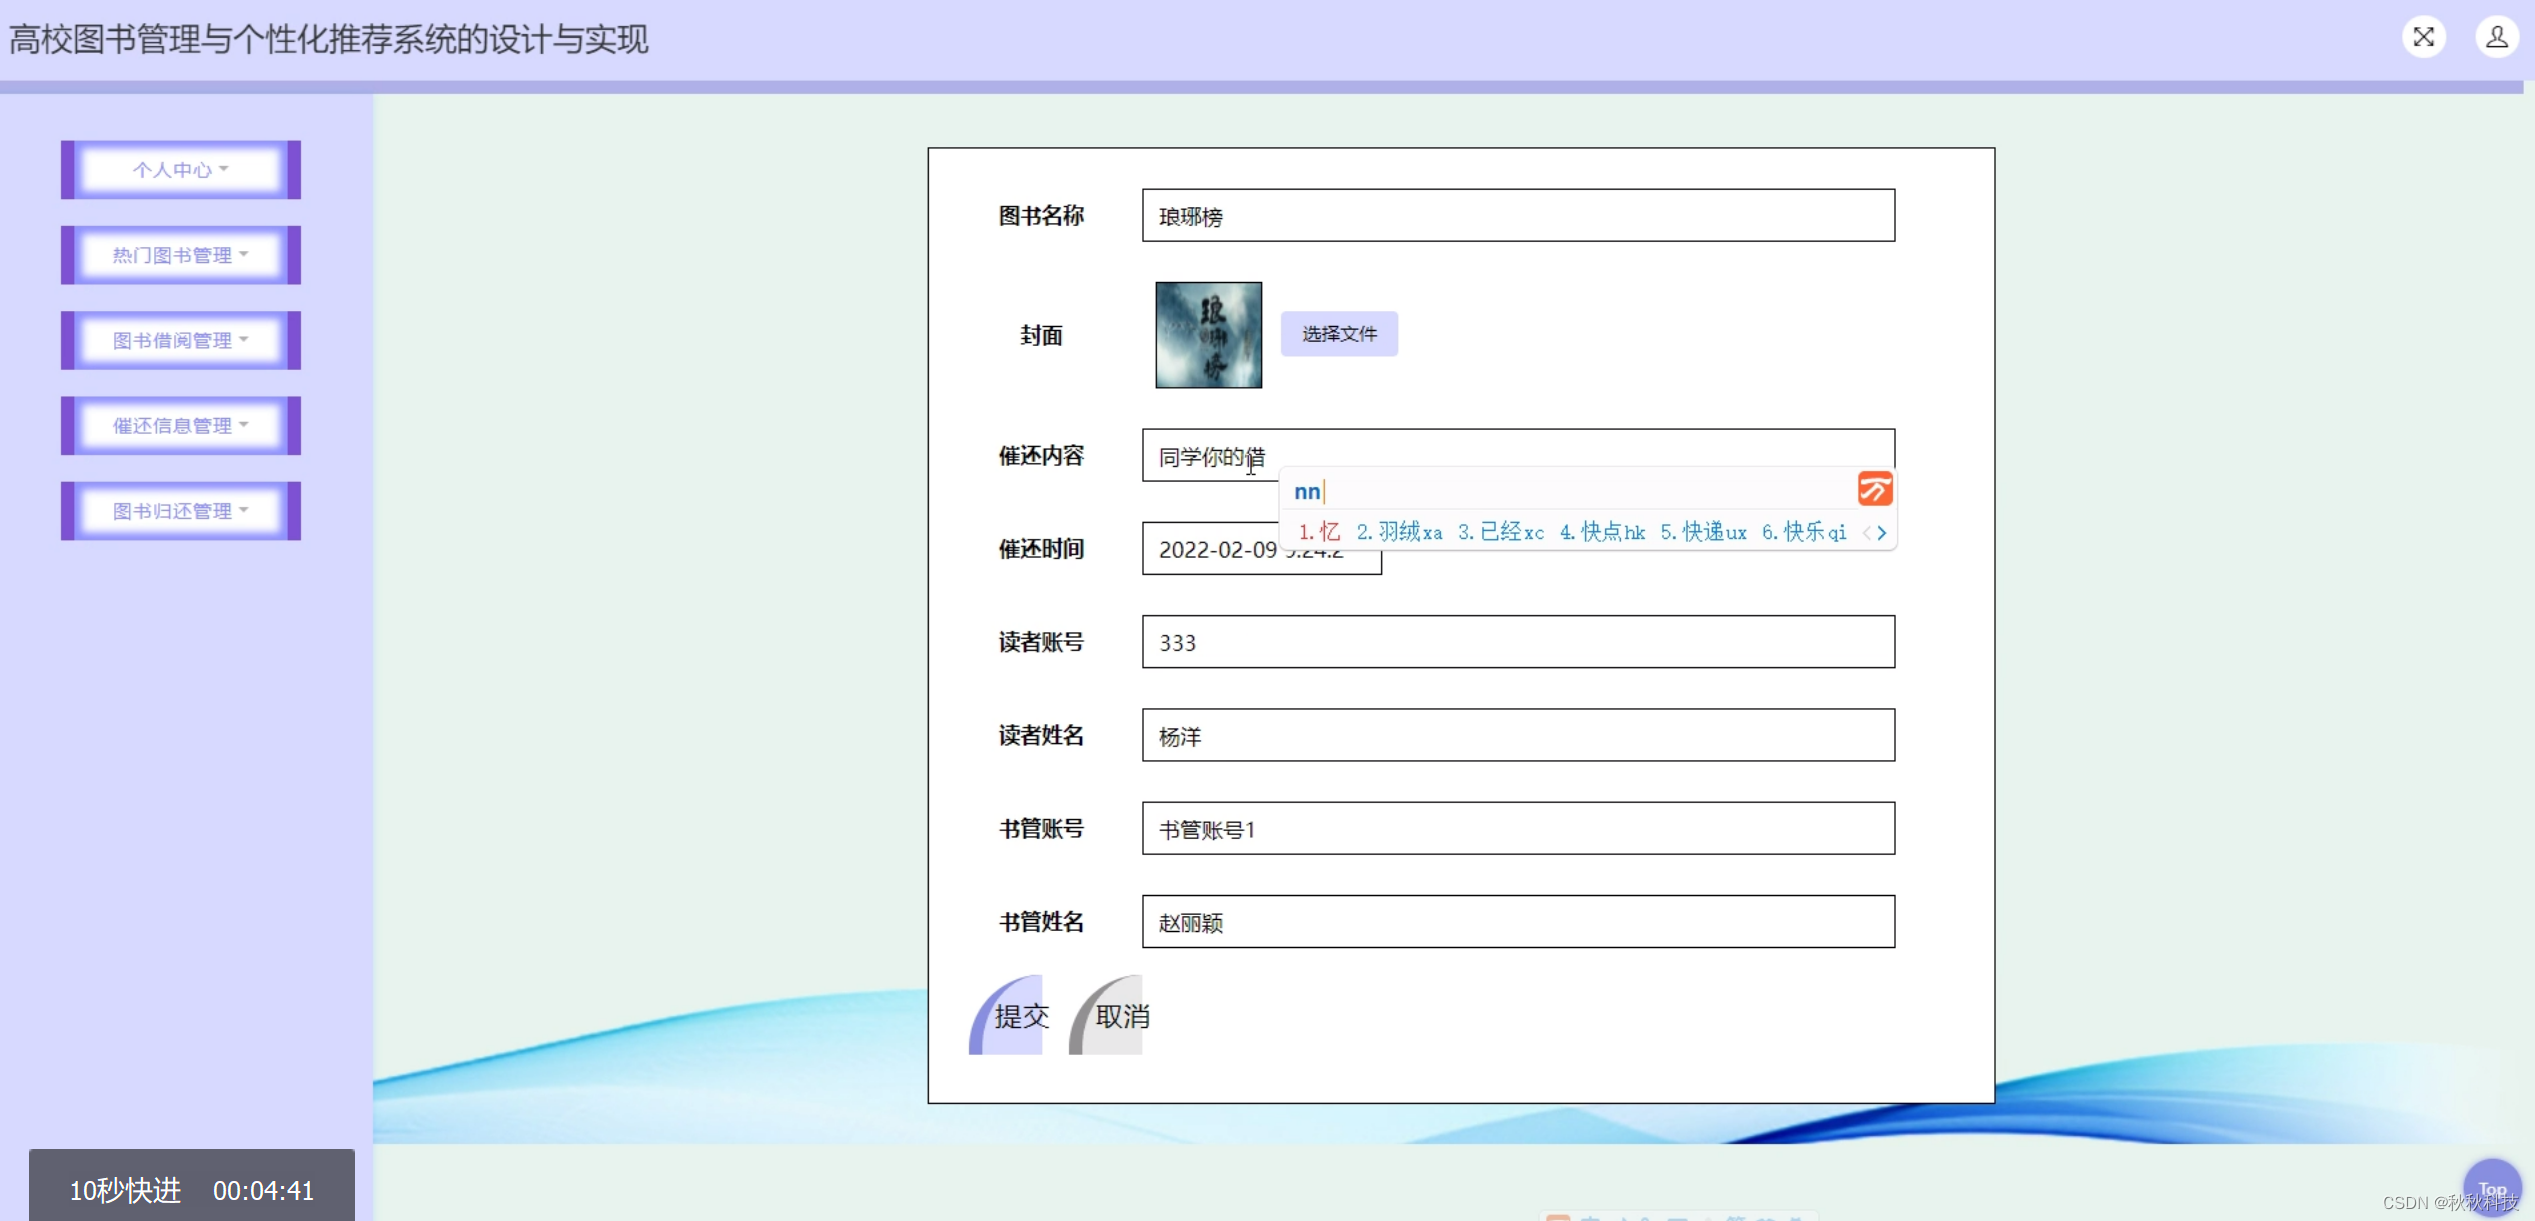The height and width of the screenshot is (1221, 2535).
Task: Open the 图书归还管理 menu
Action: click(x=181, y=511)
